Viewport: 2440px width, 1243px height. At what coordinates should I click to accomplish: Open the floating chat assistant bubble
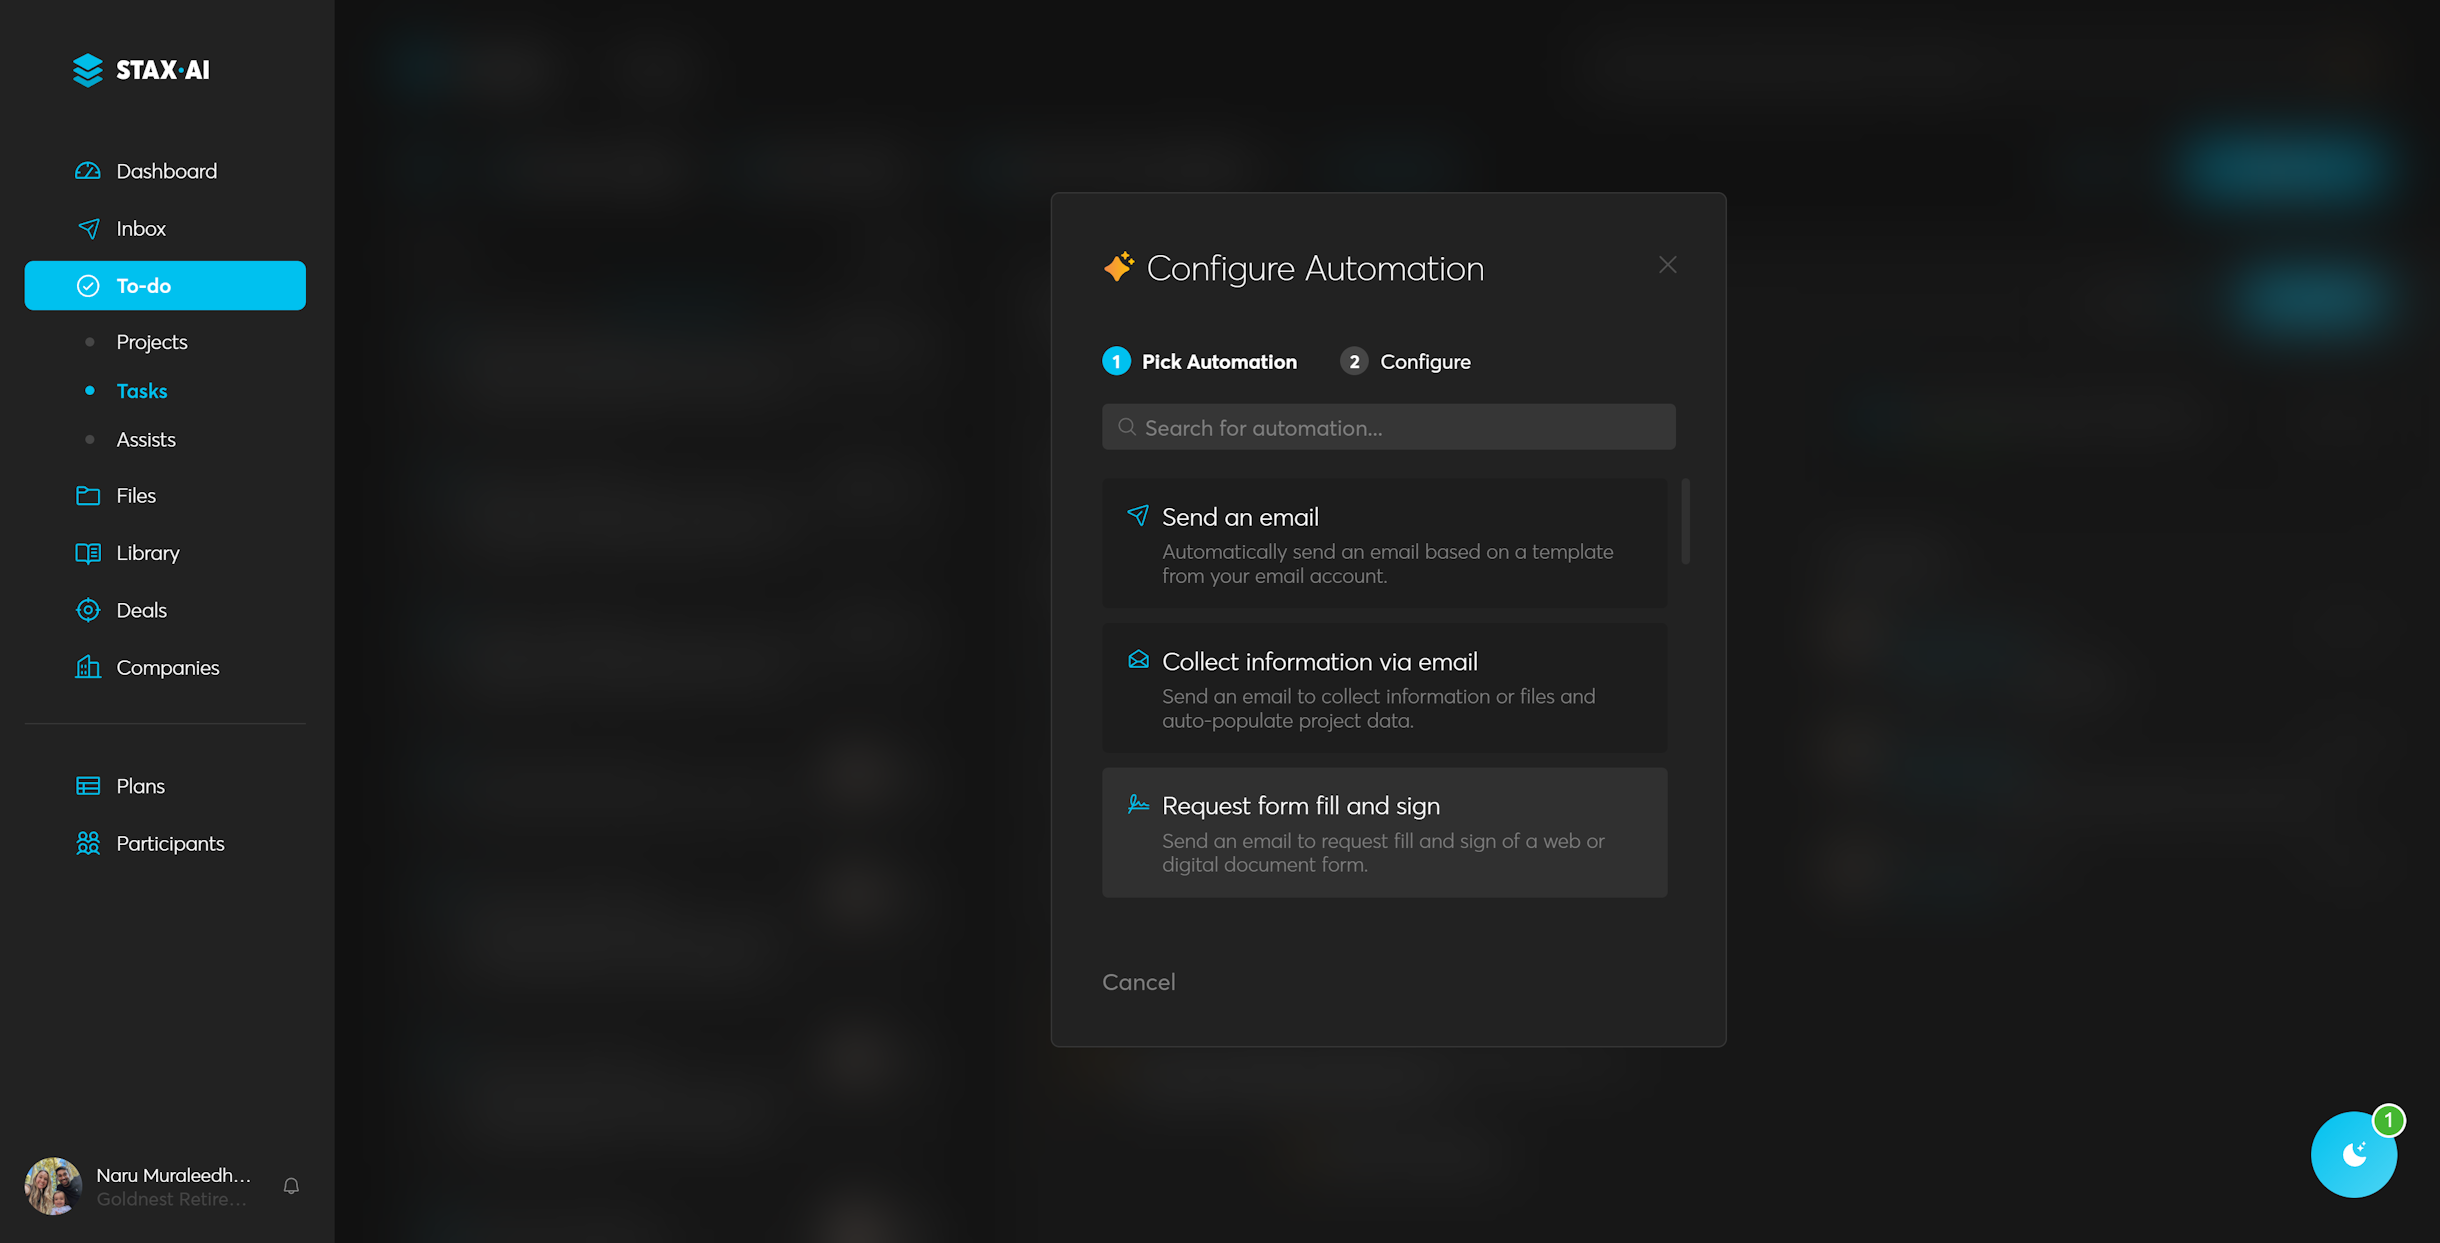[x=2353, y=1154]
